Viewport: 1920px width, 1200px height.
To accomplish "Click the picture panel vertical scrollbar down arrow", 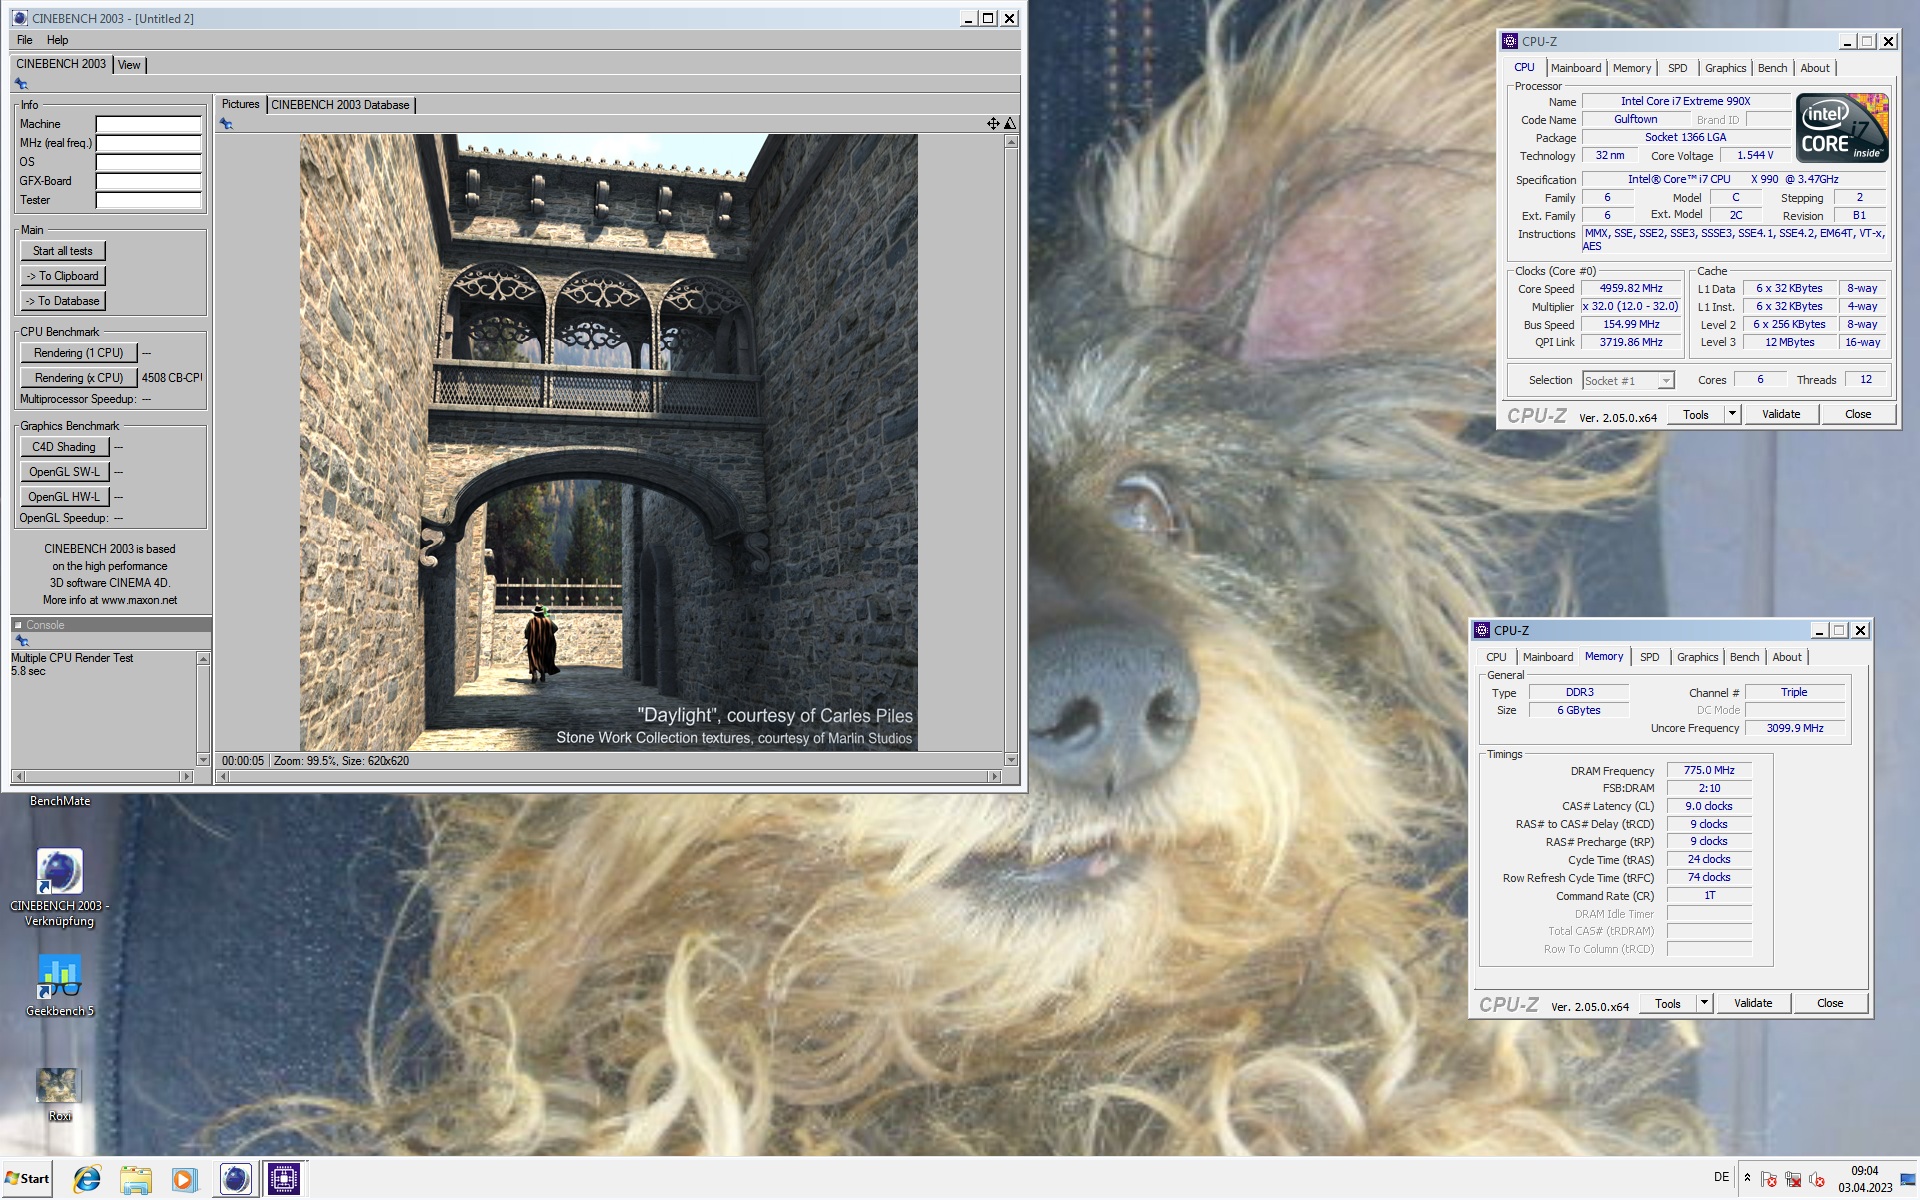I will (1011, 760).
